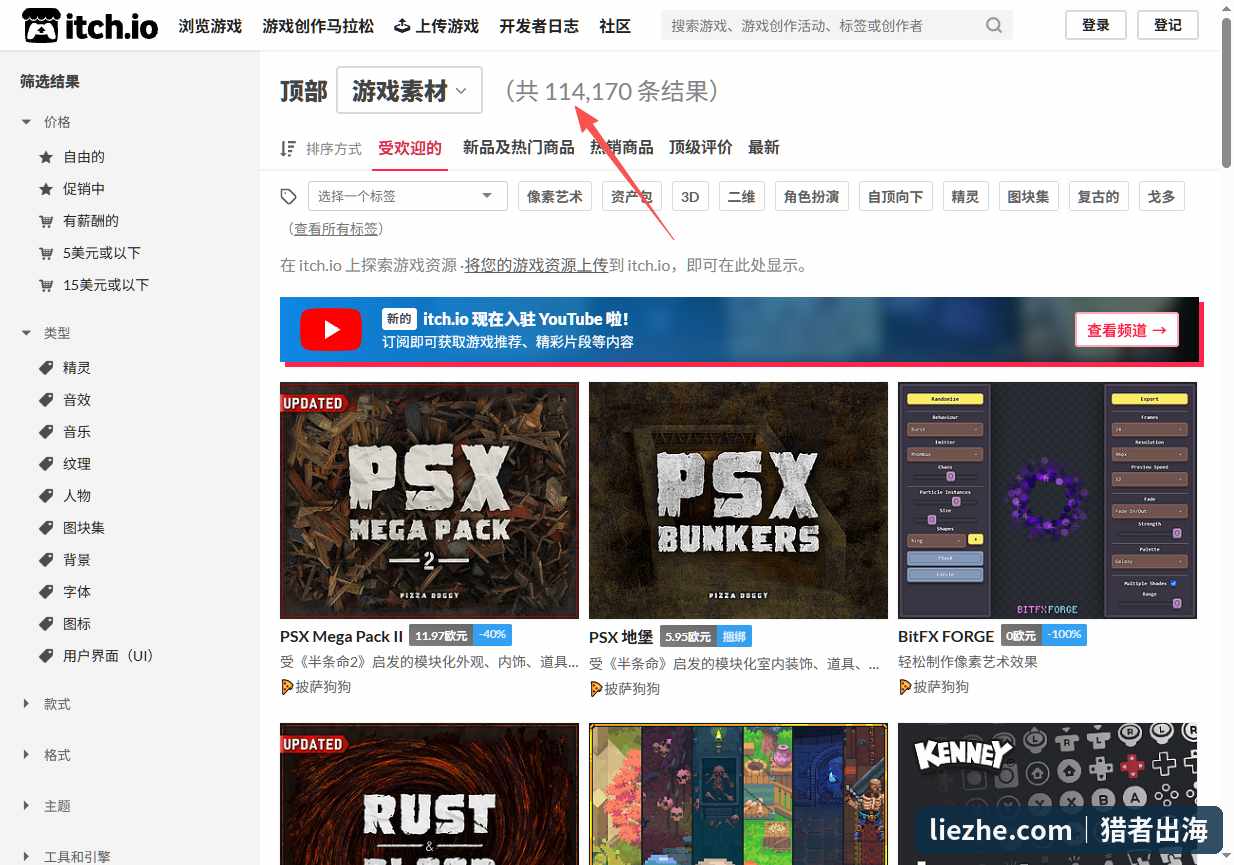Click the tag icon next to 用户界面（UI）
This screenshot has height=865, width=1234.
tap(45, 656)
